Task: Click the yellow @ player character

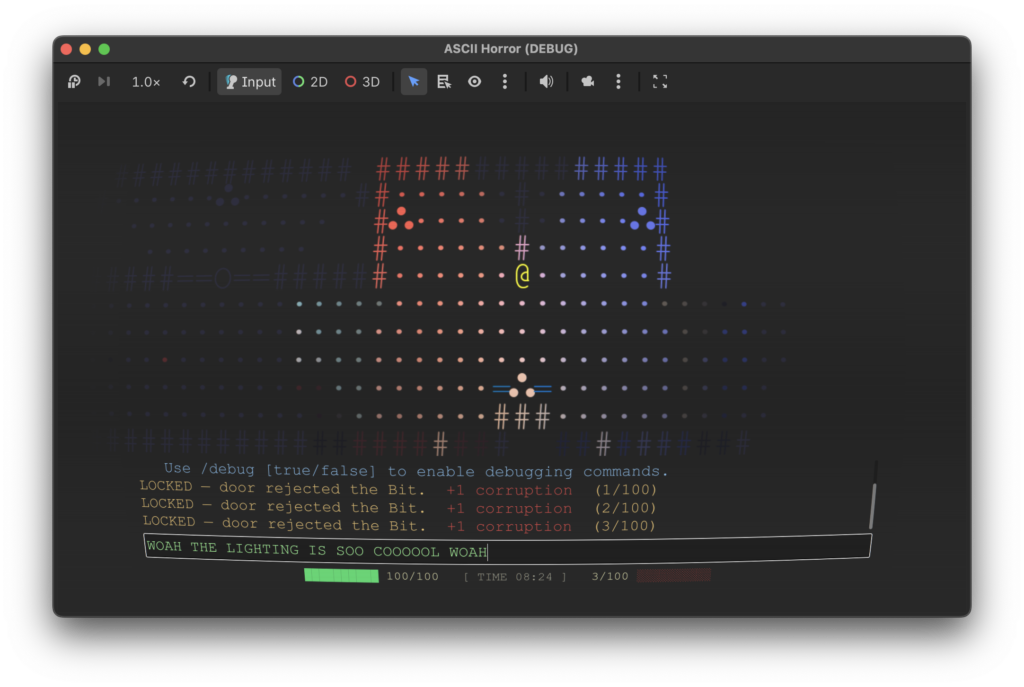Action: 522,276
